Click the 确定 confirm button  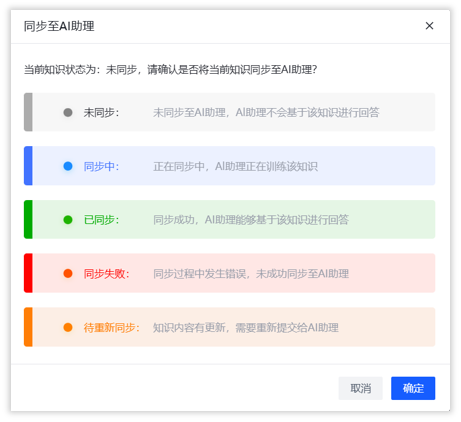tap(413, 388)
